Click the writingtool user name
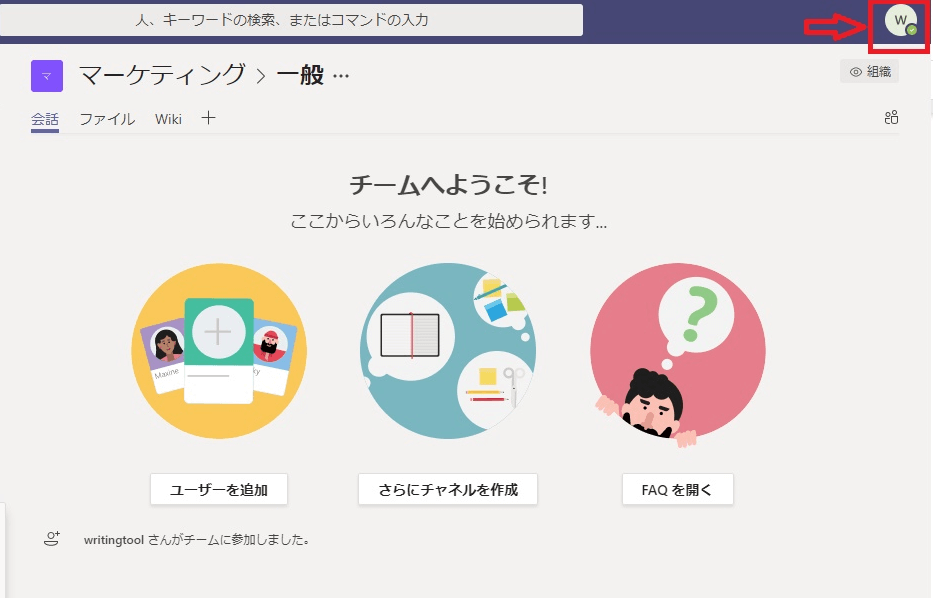Viewport: 933px width, 598px height. pos(114,540)
